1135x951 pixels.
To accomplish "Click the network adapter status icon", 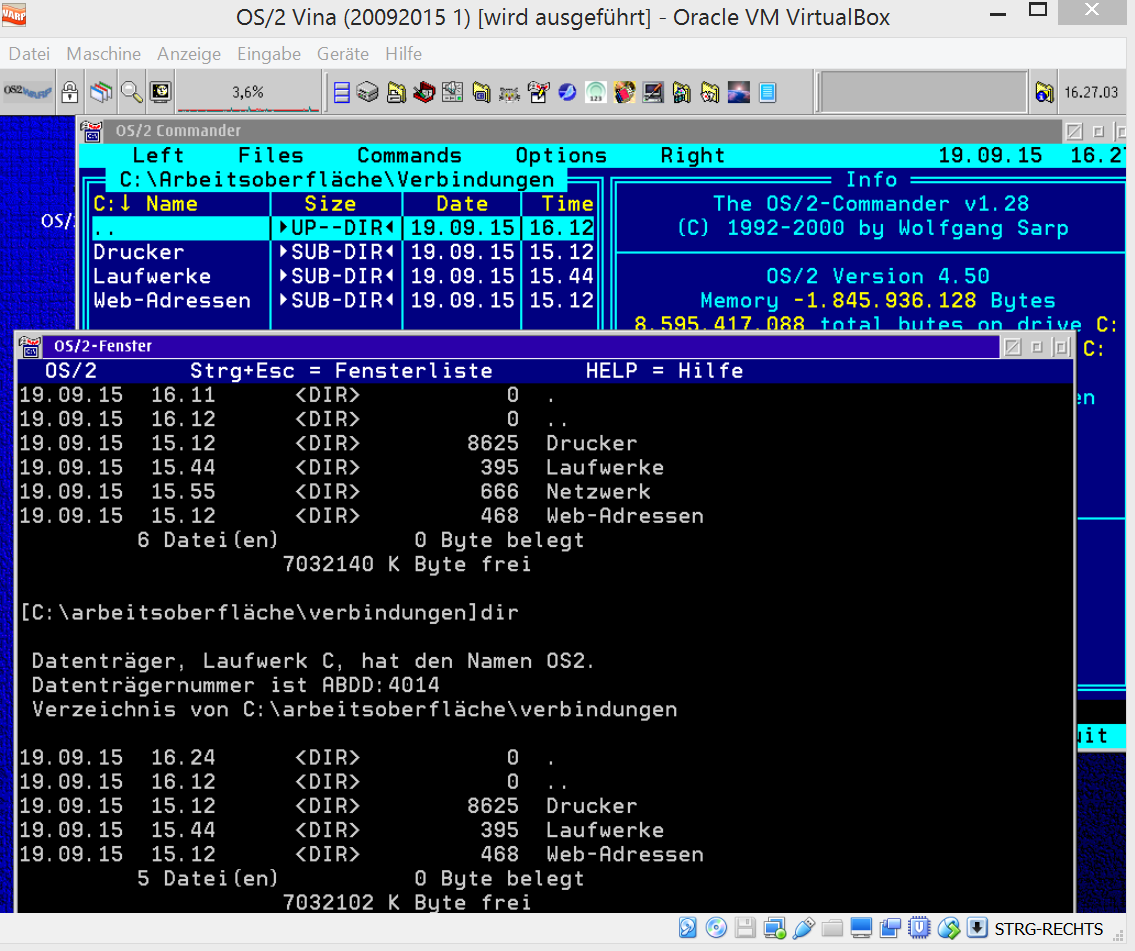I will 775,928.
